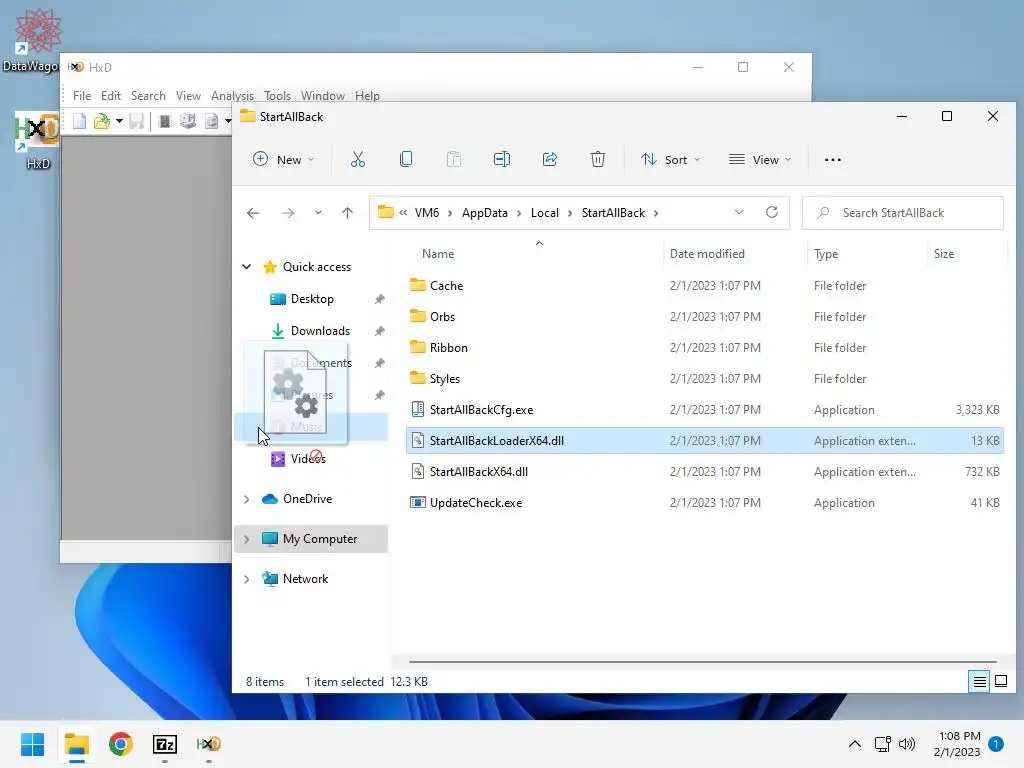1024x768 pixels.
Task: Open the See more (three dots) menu
Action: pyautogui.click(x=833, y=159)
